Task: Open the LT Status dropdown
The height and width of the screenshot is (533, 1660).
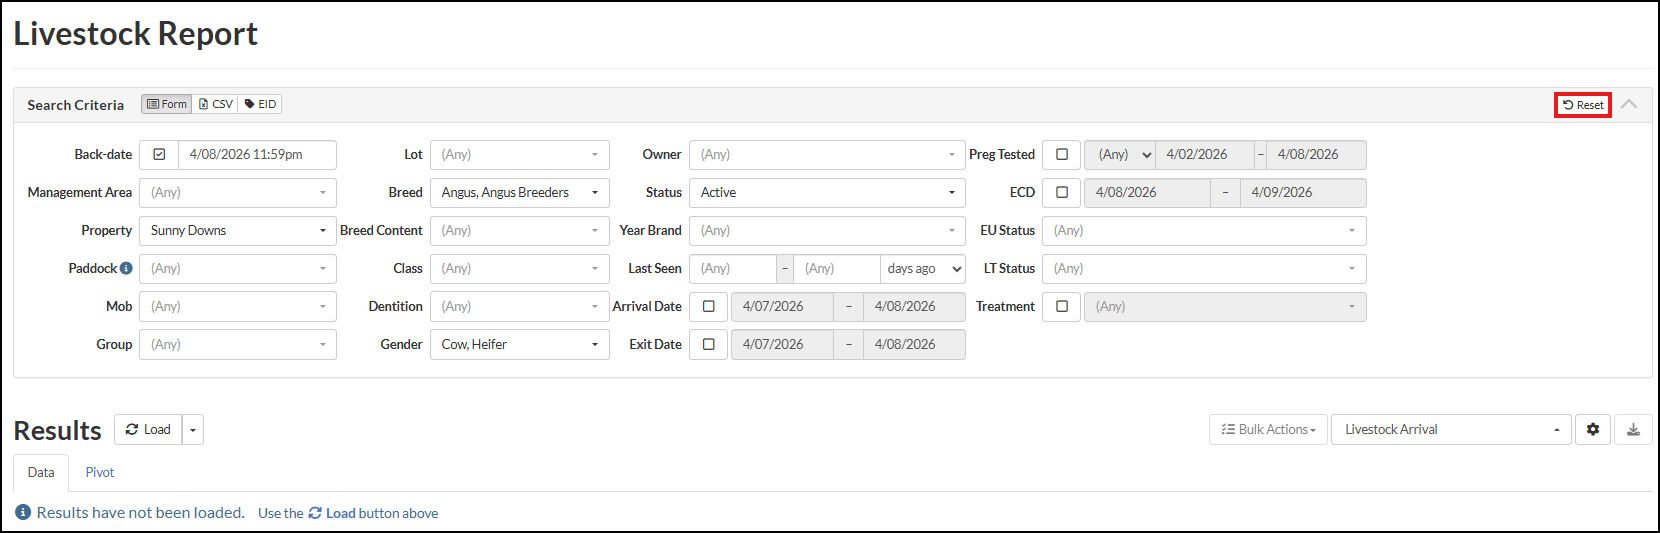Action: [1204, 269]
